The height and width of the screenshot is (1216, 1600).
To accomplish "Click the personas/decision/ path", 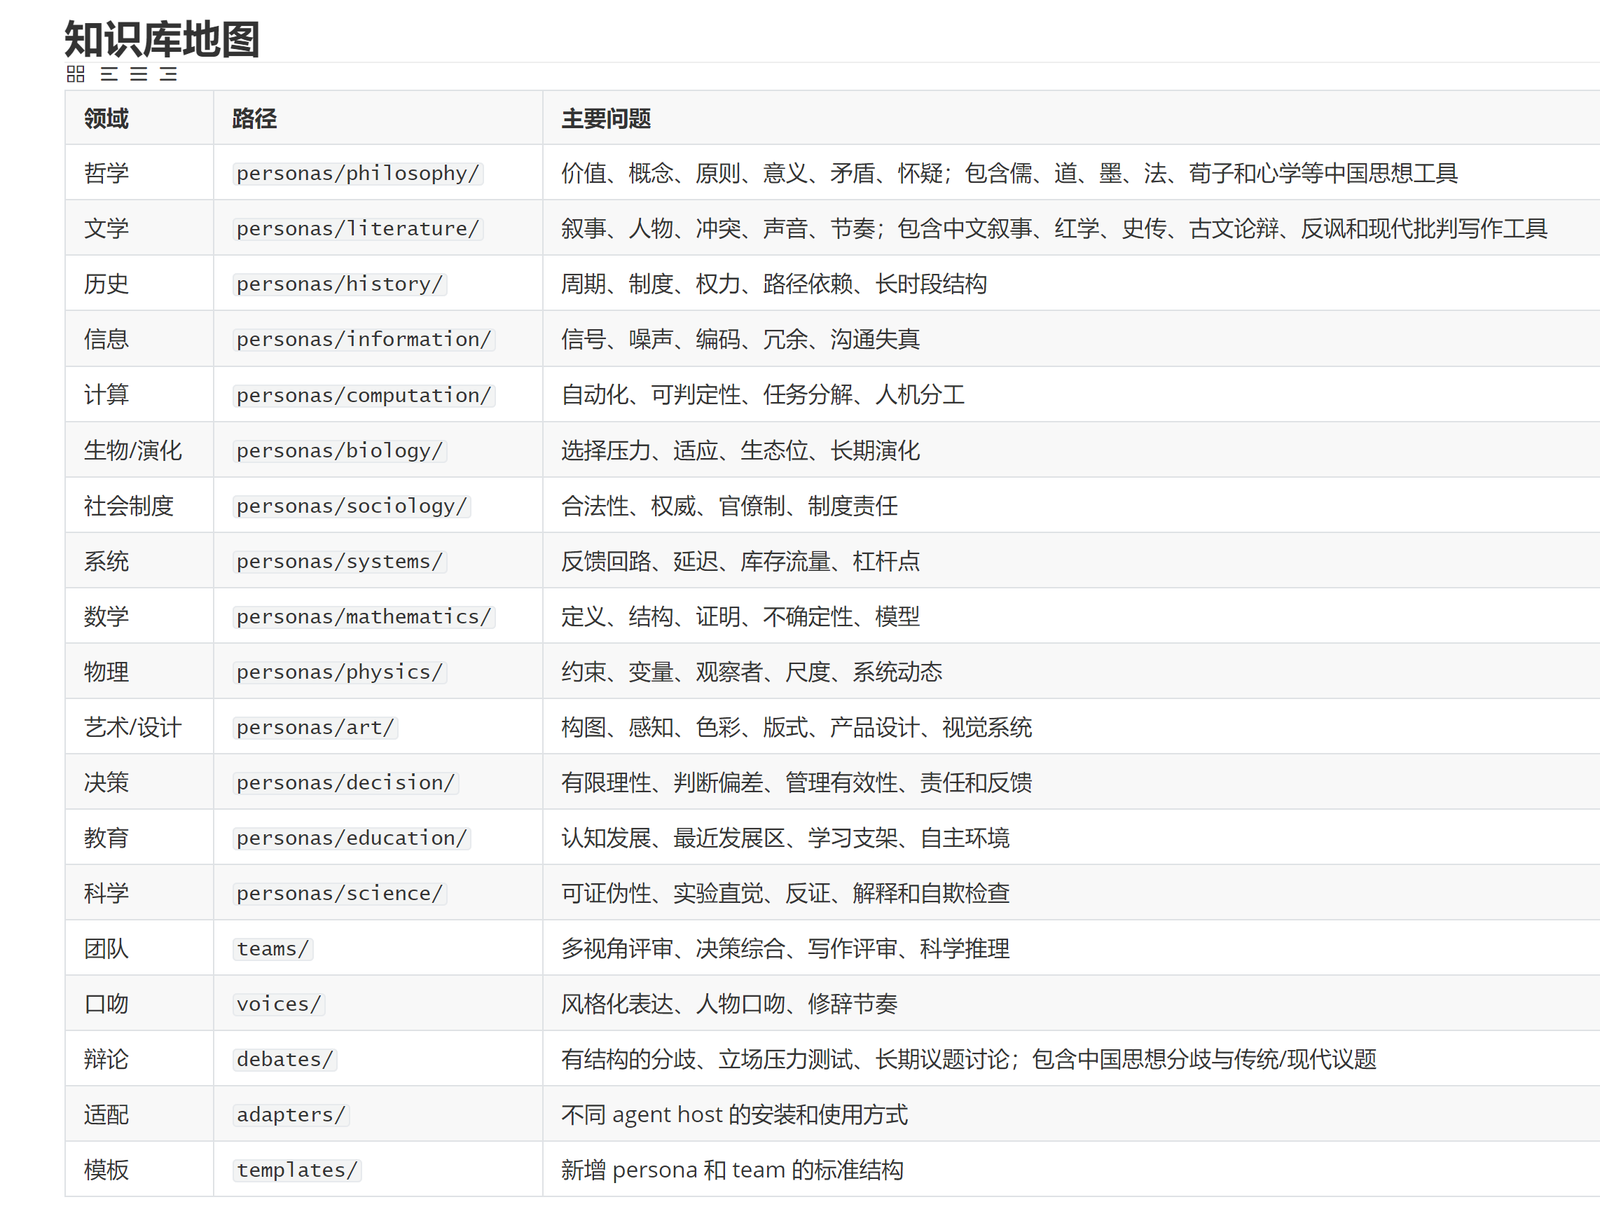I will (346, 782).
